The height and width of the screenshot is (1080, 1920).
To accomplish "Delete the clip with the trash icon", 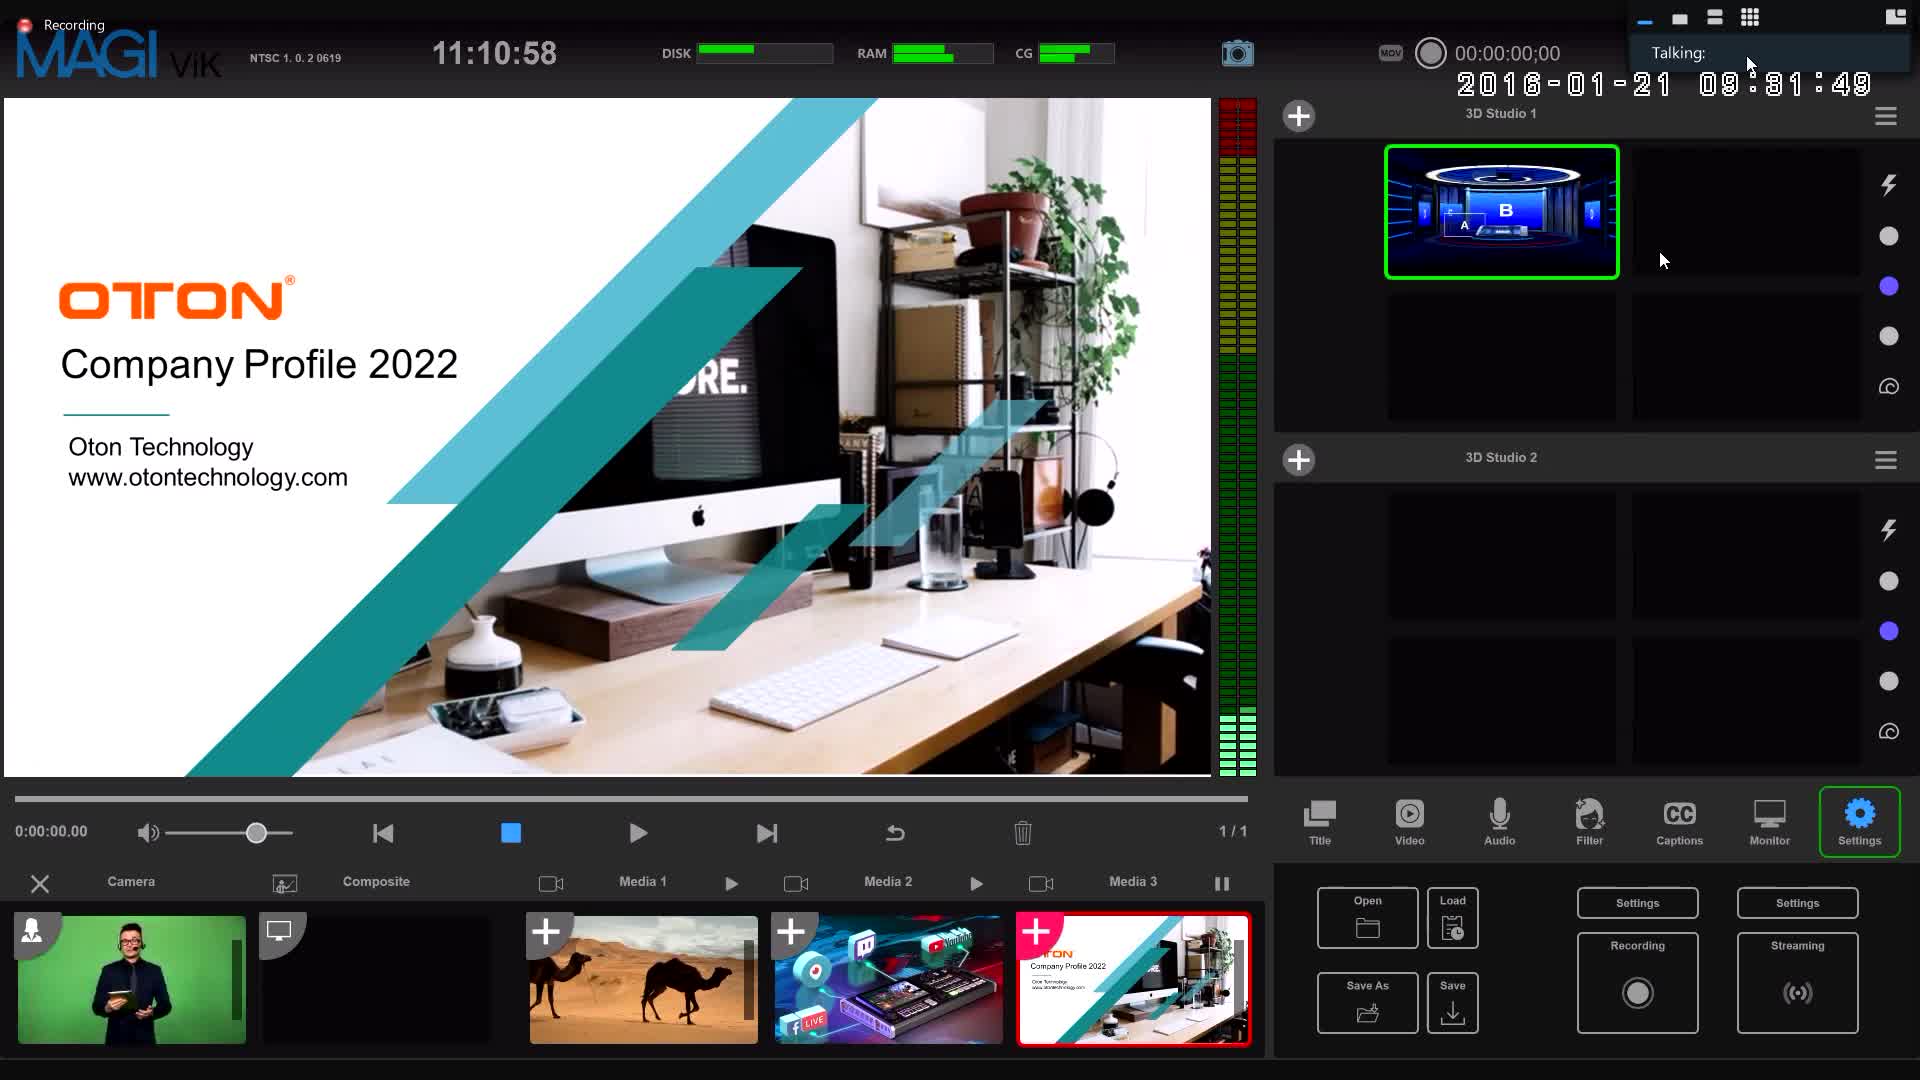I will pyautogui.click(x=1022, y=833).
